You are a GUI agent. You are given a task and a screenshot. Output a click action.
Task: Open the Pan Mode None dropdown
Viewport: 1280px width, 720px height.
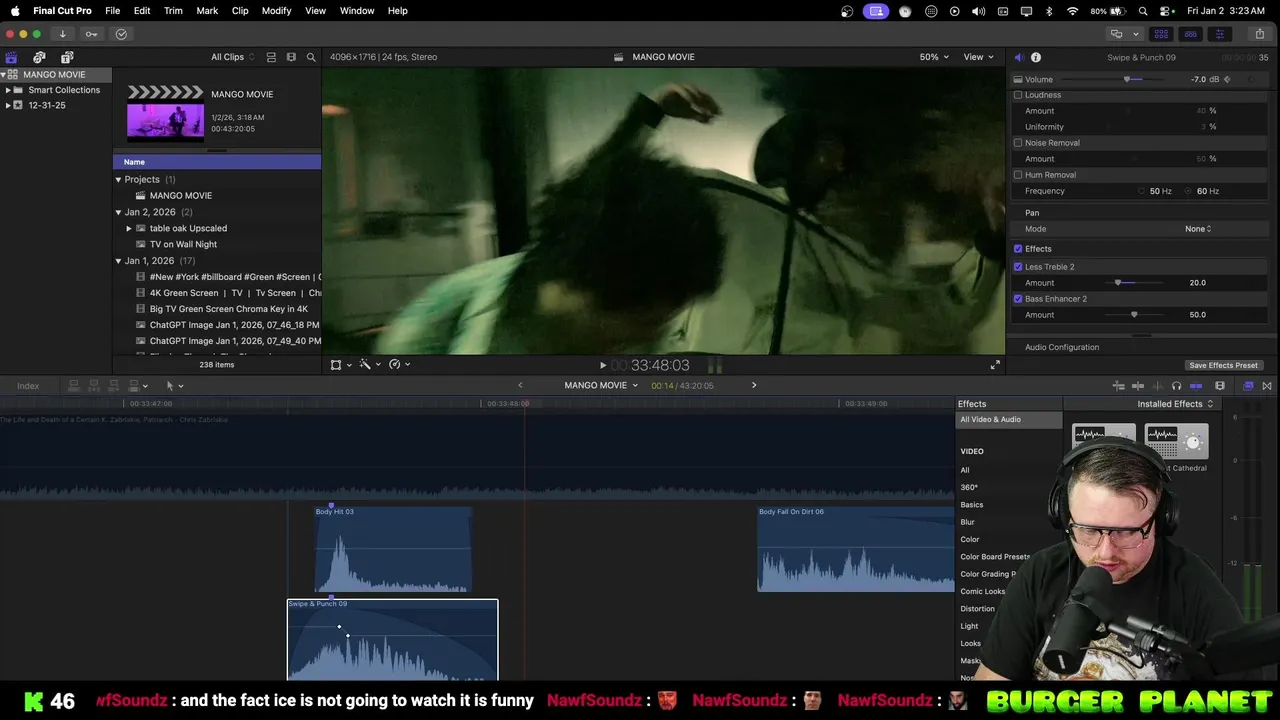[1198, 229]
